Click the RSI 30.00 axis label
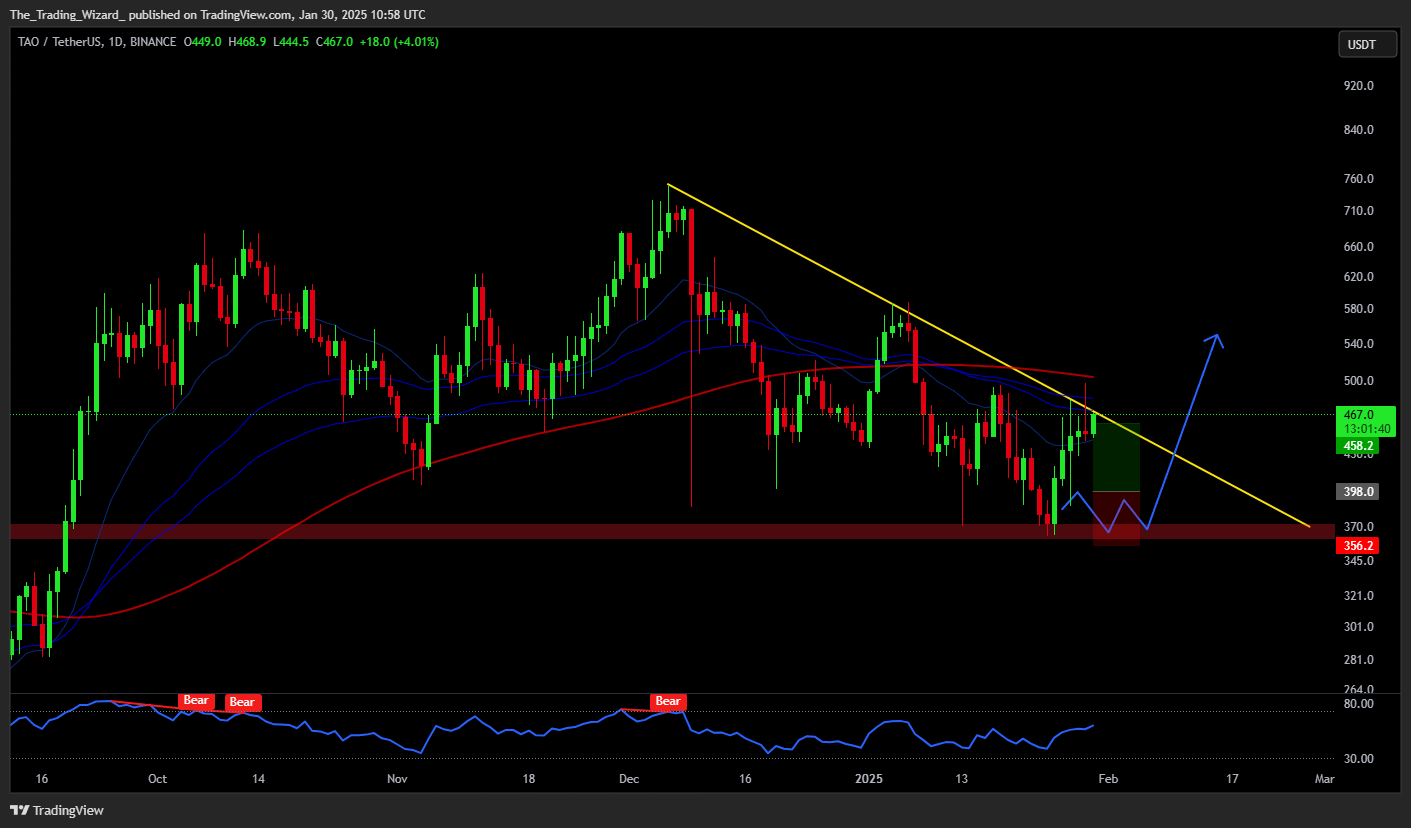The height and width of the screenshot is (828, 1411). click(x=1358, y=759)
